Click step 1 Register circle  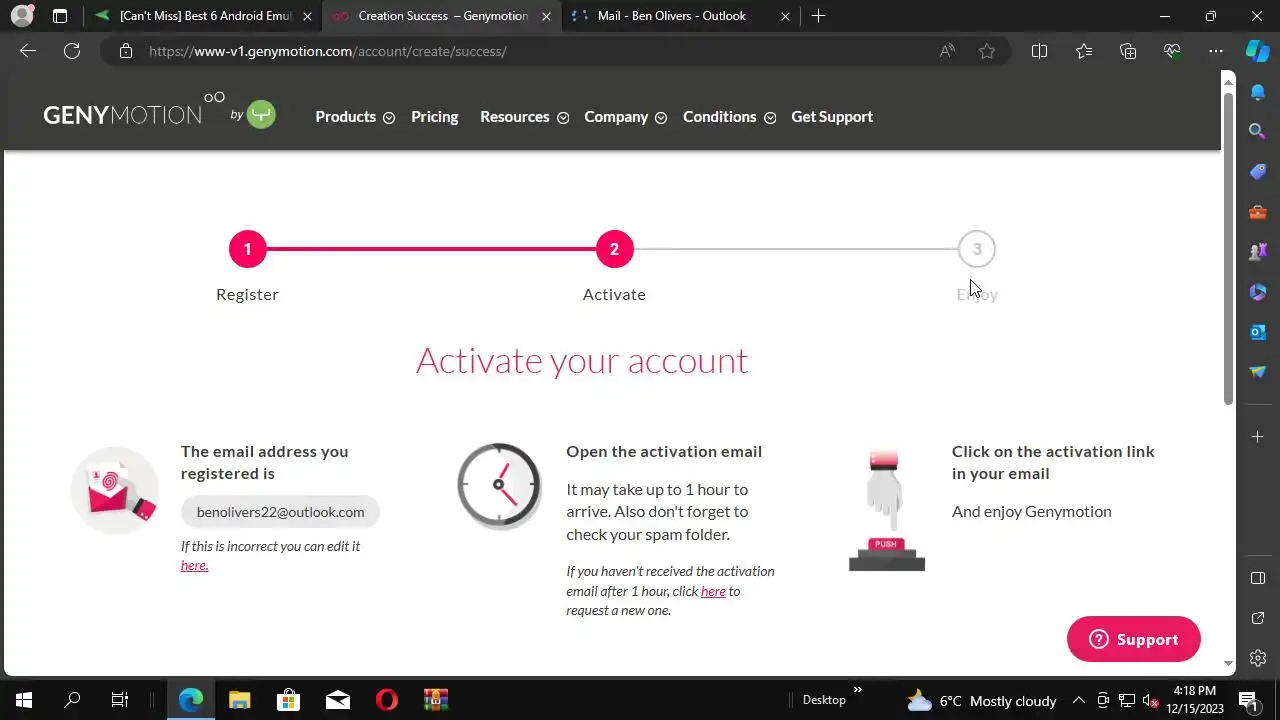point(247,249)
